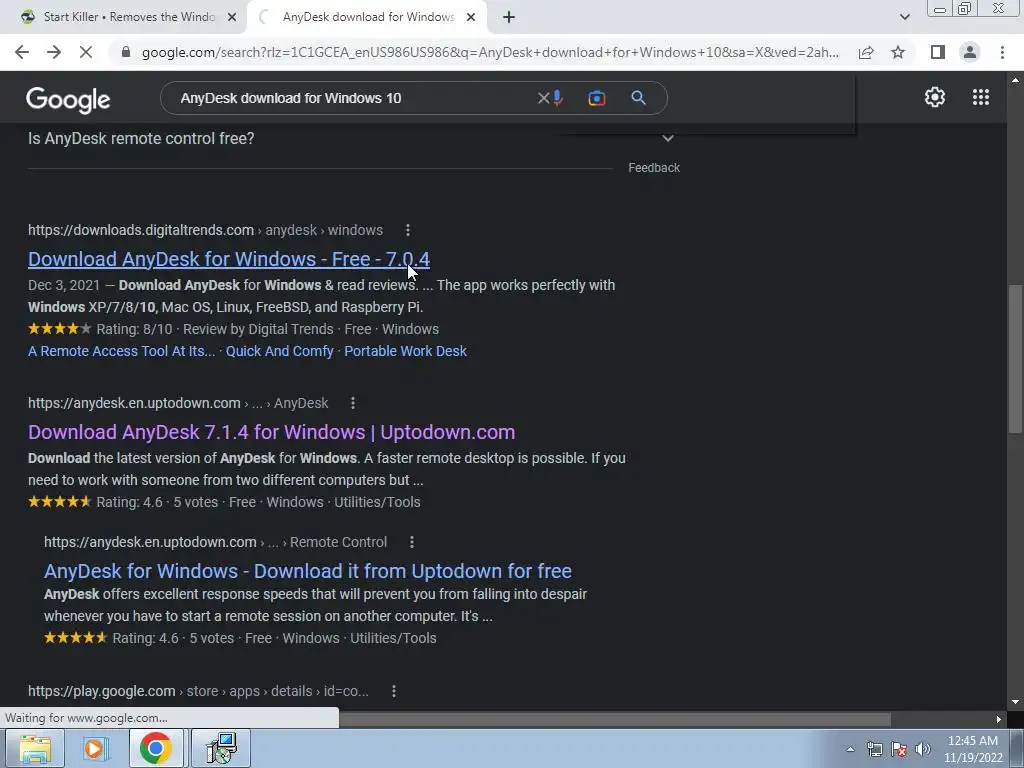The image size is (1024, 768).
Task: Stop loading the current page
Action: (x=86, y=52)
